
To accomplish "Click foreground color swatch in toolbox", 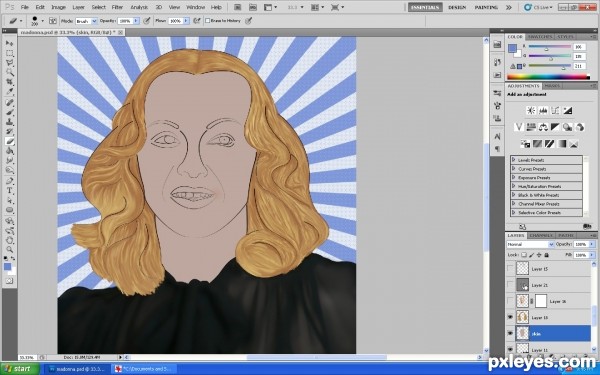I will tap(7, 267).
